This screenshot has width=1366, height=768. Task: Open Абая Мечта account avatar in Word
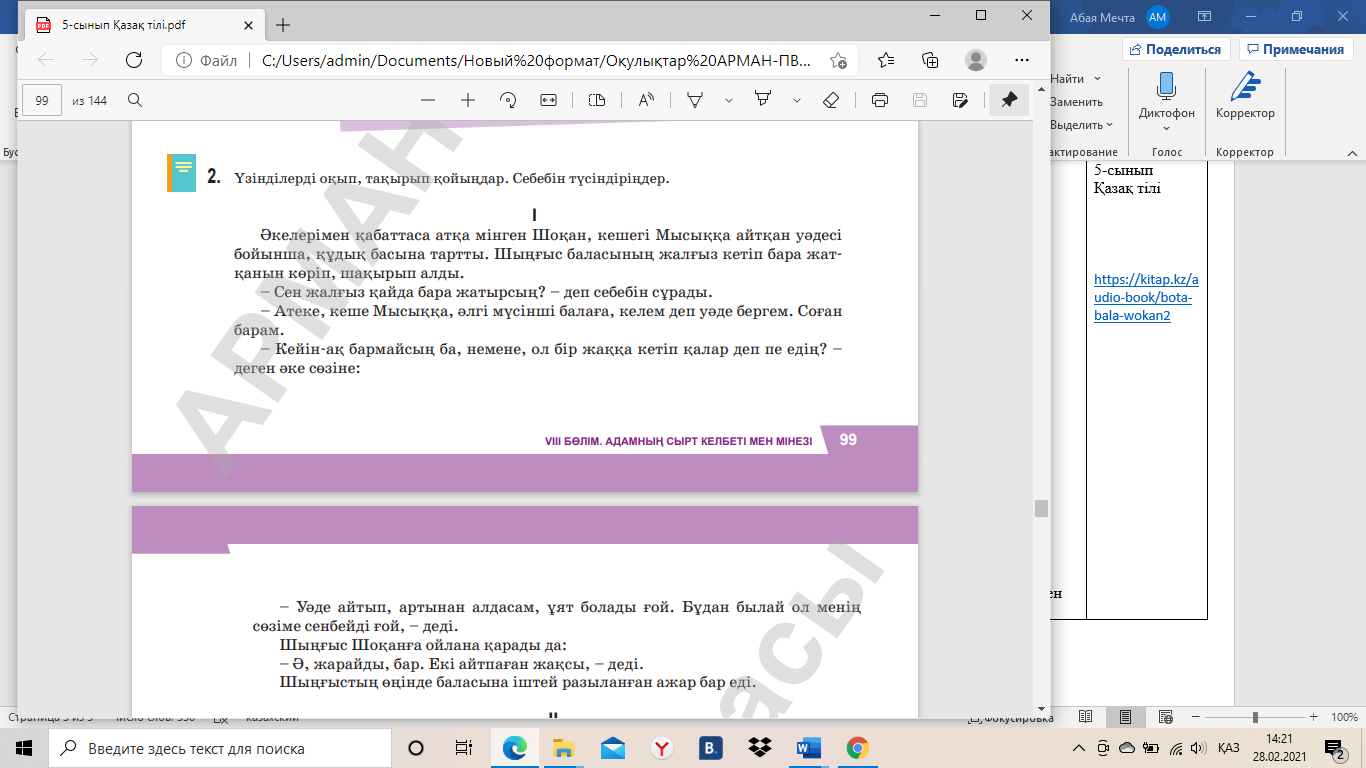coord(1158,16)
